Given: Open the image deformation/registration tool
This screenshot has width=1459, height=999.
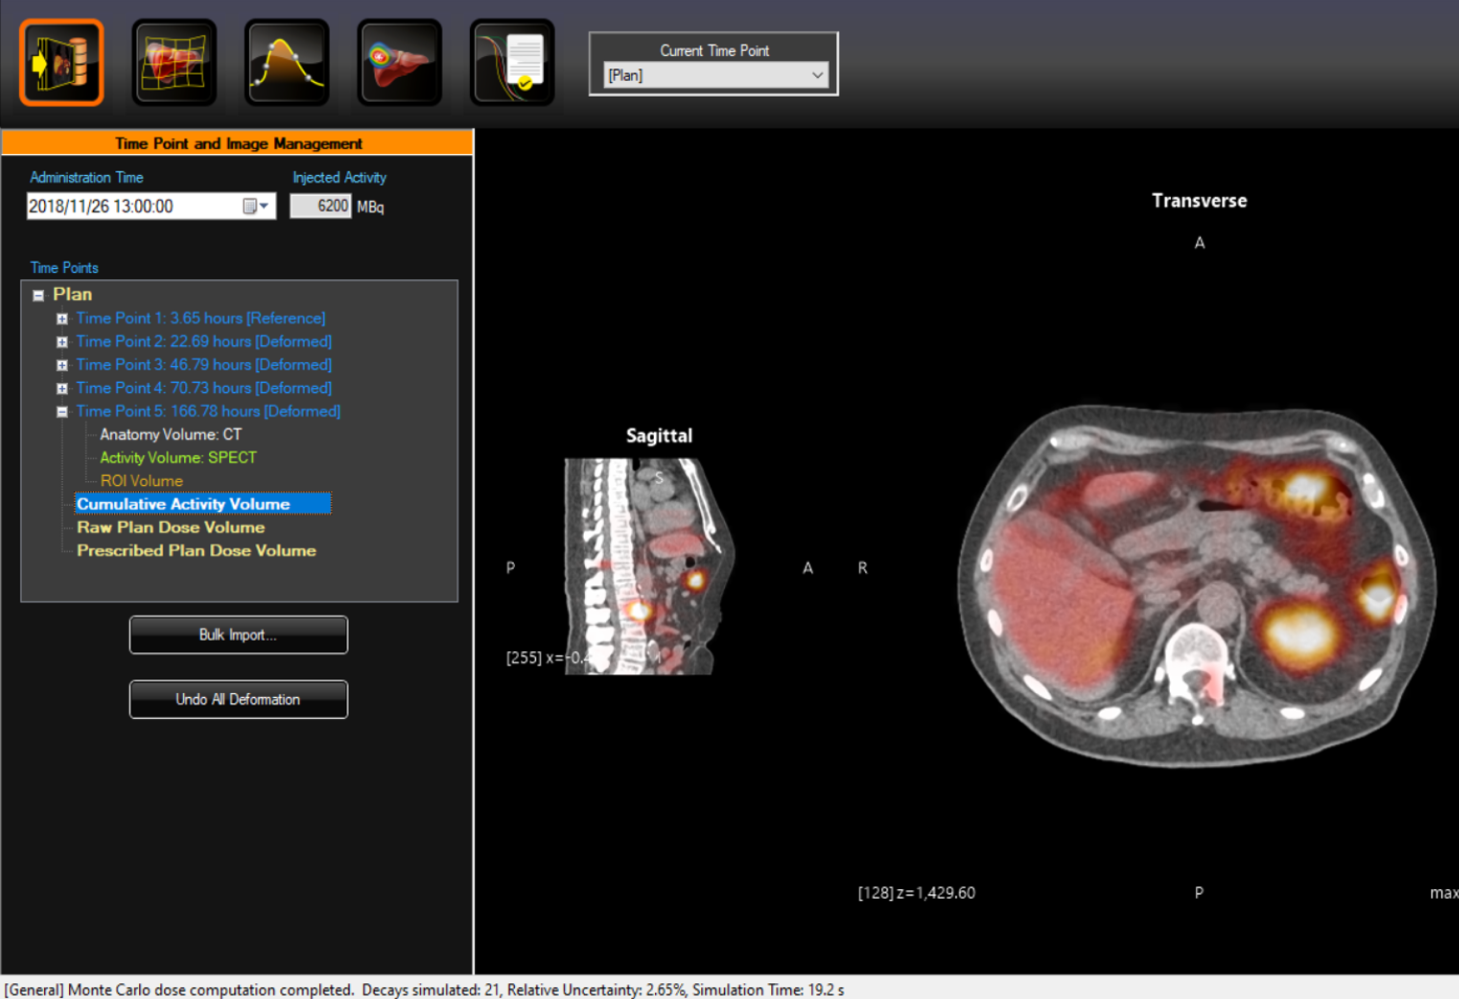Looking at the screenshot, I should 174,62.
